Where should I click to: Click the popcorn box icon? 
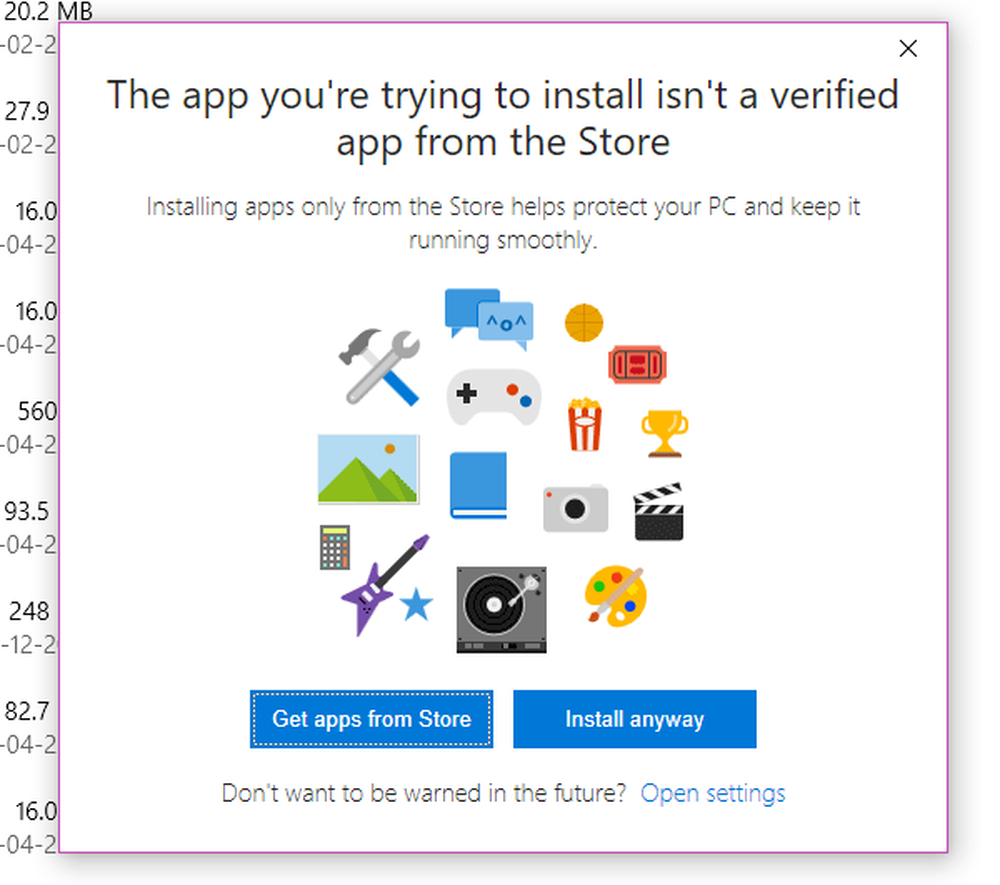(584, 426)
